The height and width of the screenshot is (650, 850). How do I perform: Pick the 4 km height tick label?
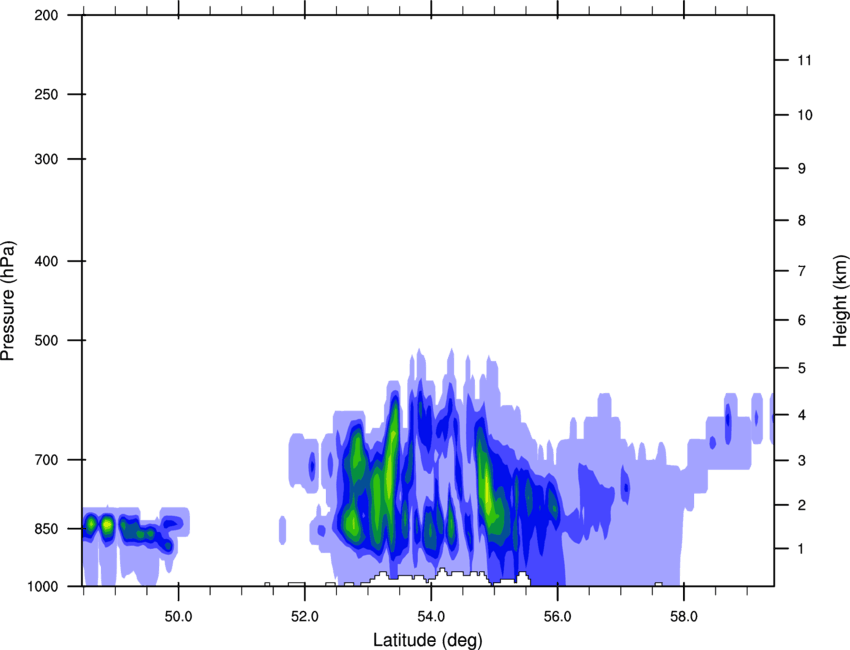802,415
